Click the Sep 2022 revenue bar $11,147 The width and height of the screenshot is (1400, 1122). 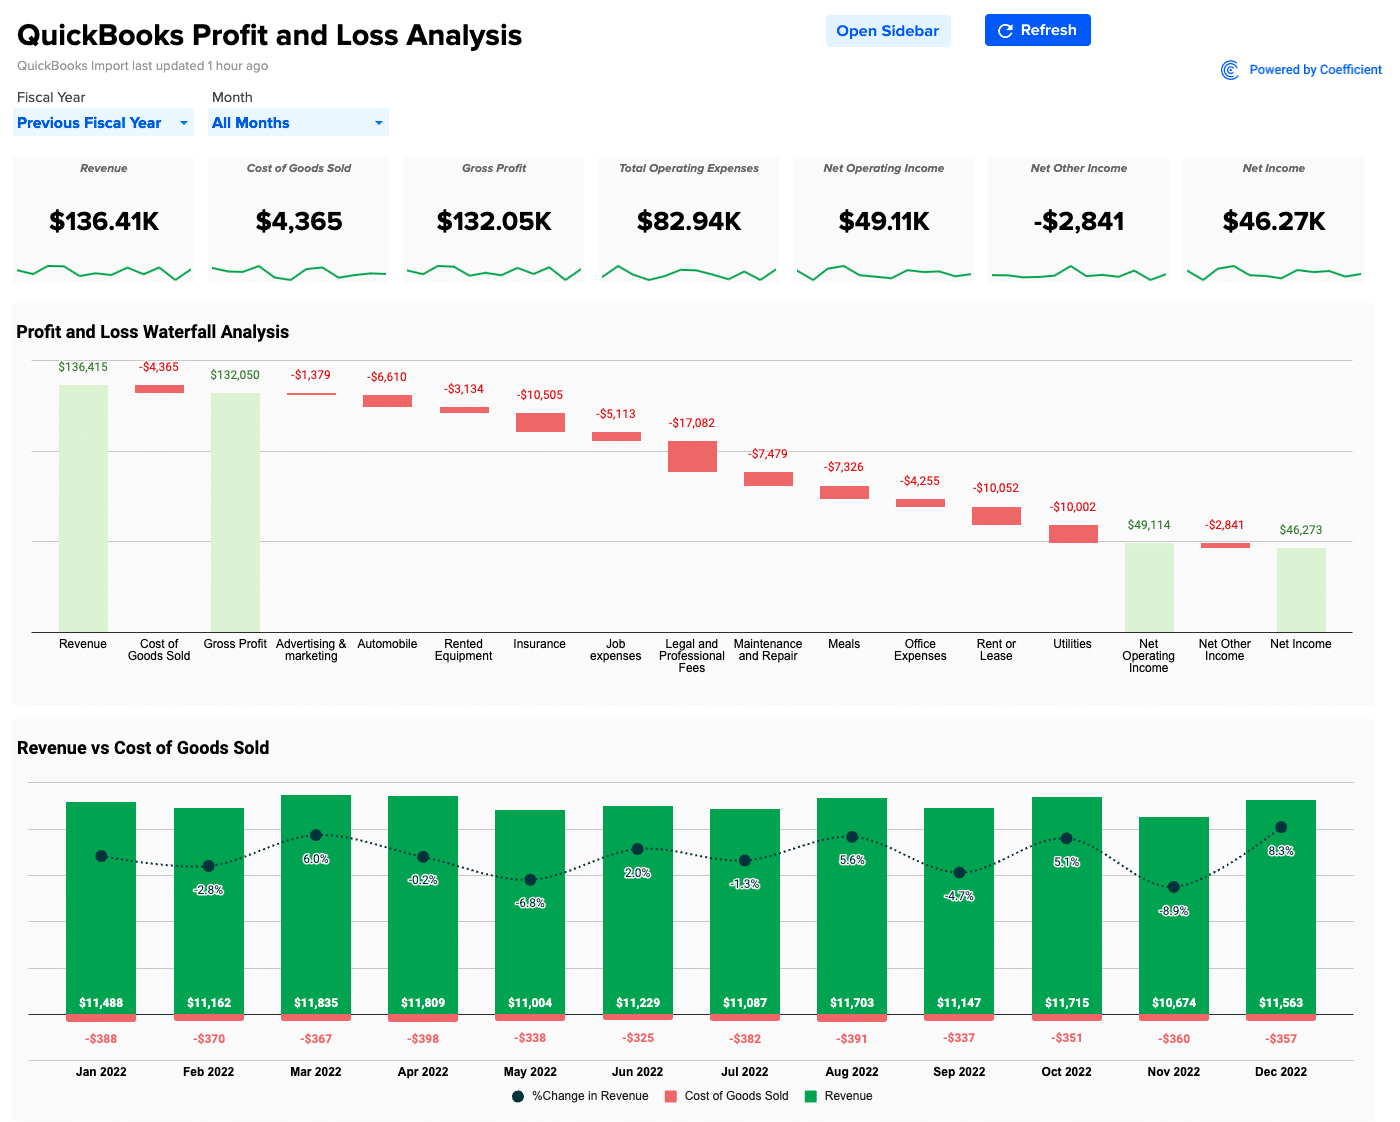[x=959, y=911]
